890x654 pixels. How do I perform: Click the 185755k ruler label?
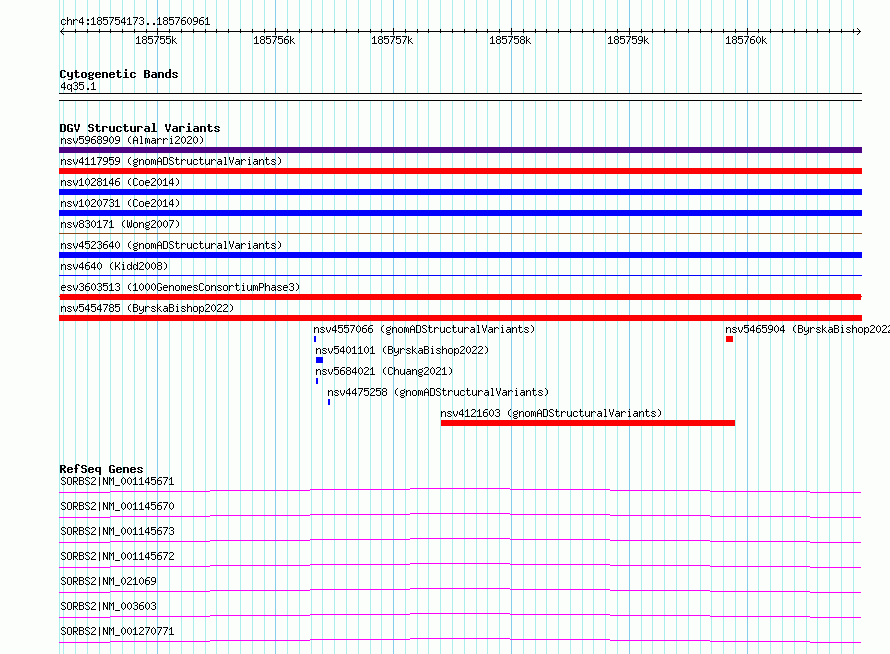pyautogui.click(x=156, y=40)
